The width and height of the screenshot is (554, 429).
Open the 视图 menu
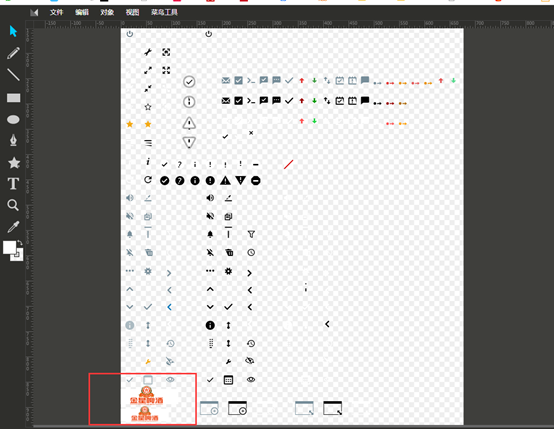(x=132, y=12)
